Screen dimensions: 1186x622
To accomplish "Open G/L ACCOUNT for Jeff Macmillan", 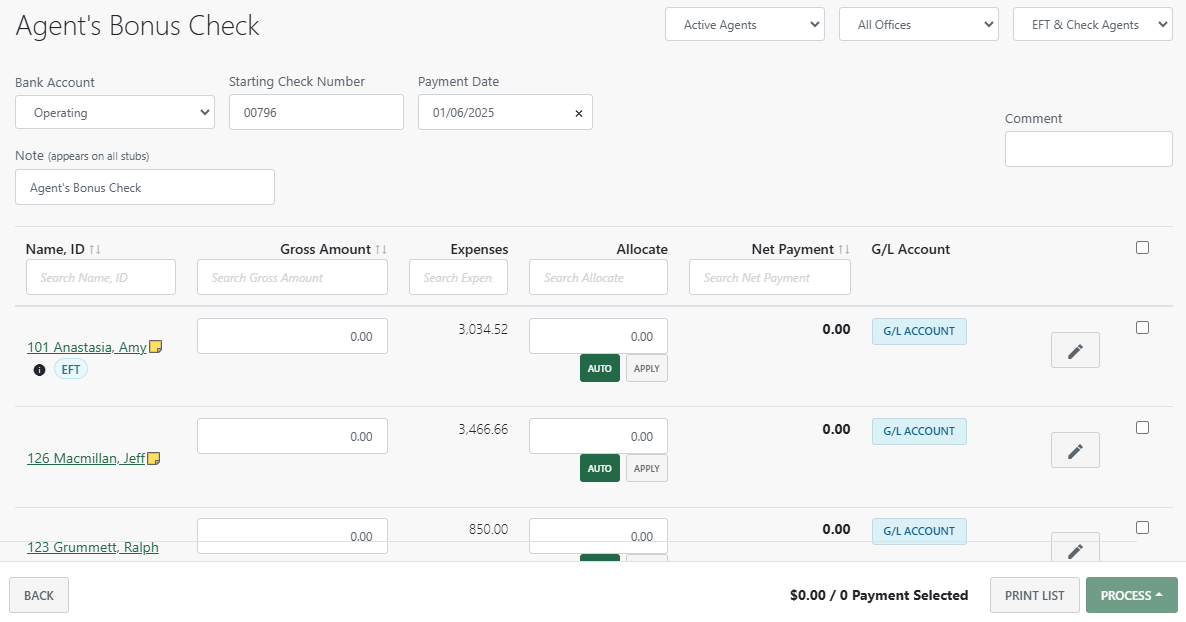I will pyautogui.click(x=918, y=431).
